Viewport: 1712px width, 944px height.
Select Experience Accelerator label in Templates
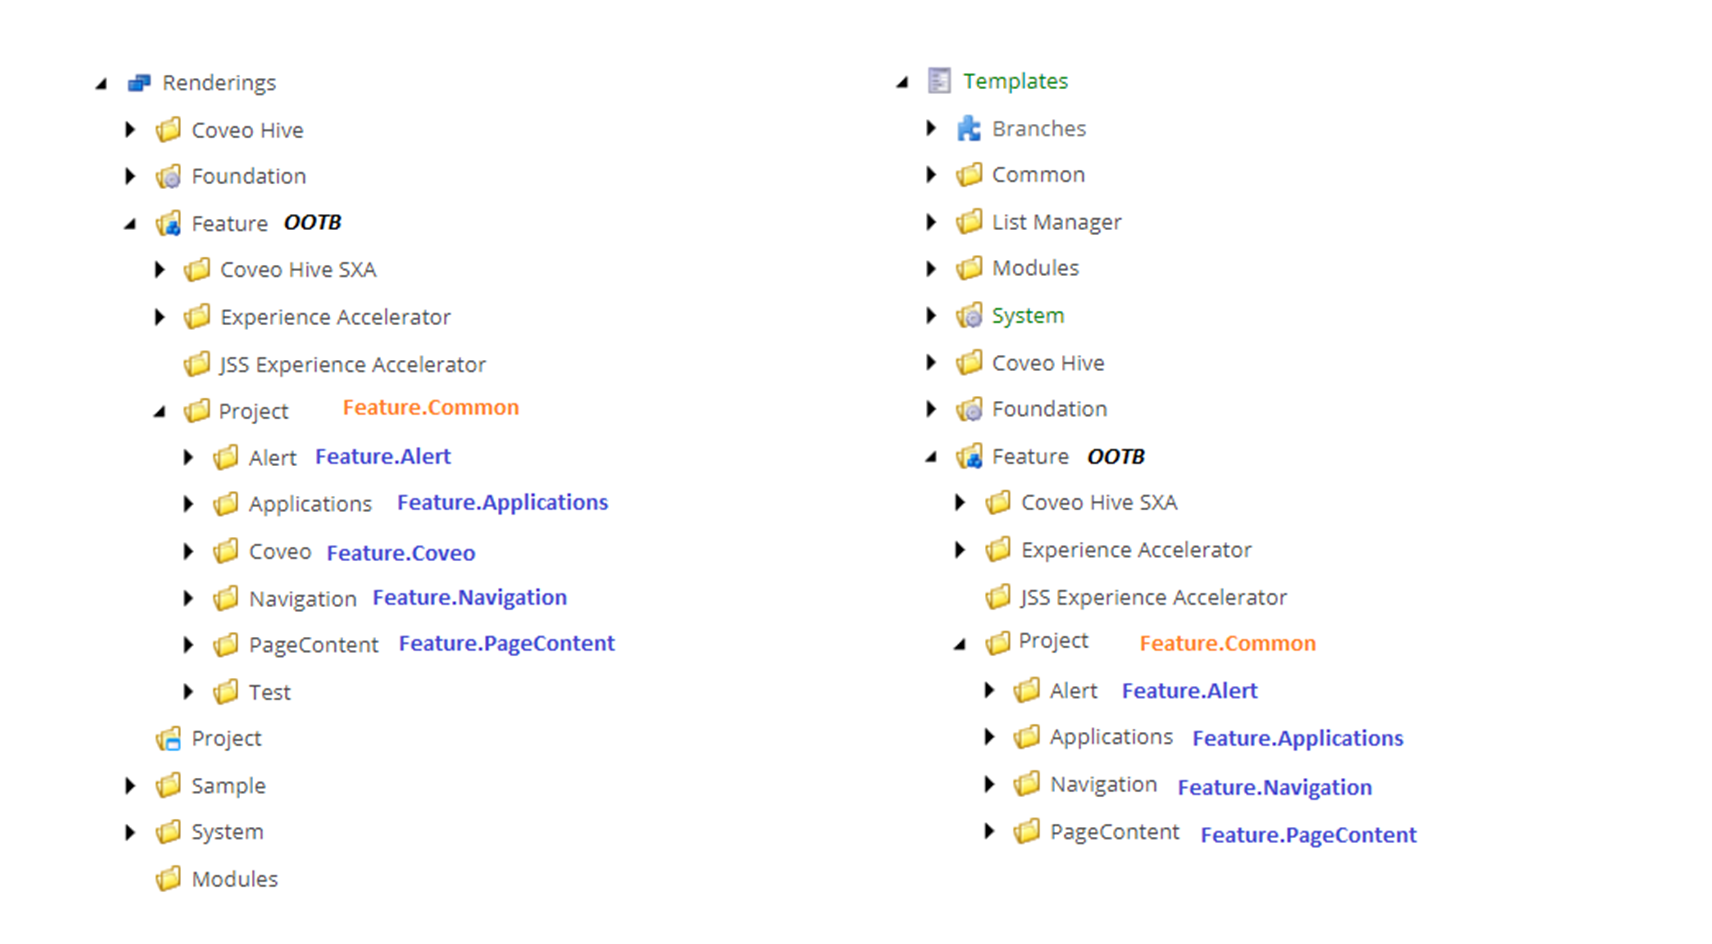tap(1136, 550)
